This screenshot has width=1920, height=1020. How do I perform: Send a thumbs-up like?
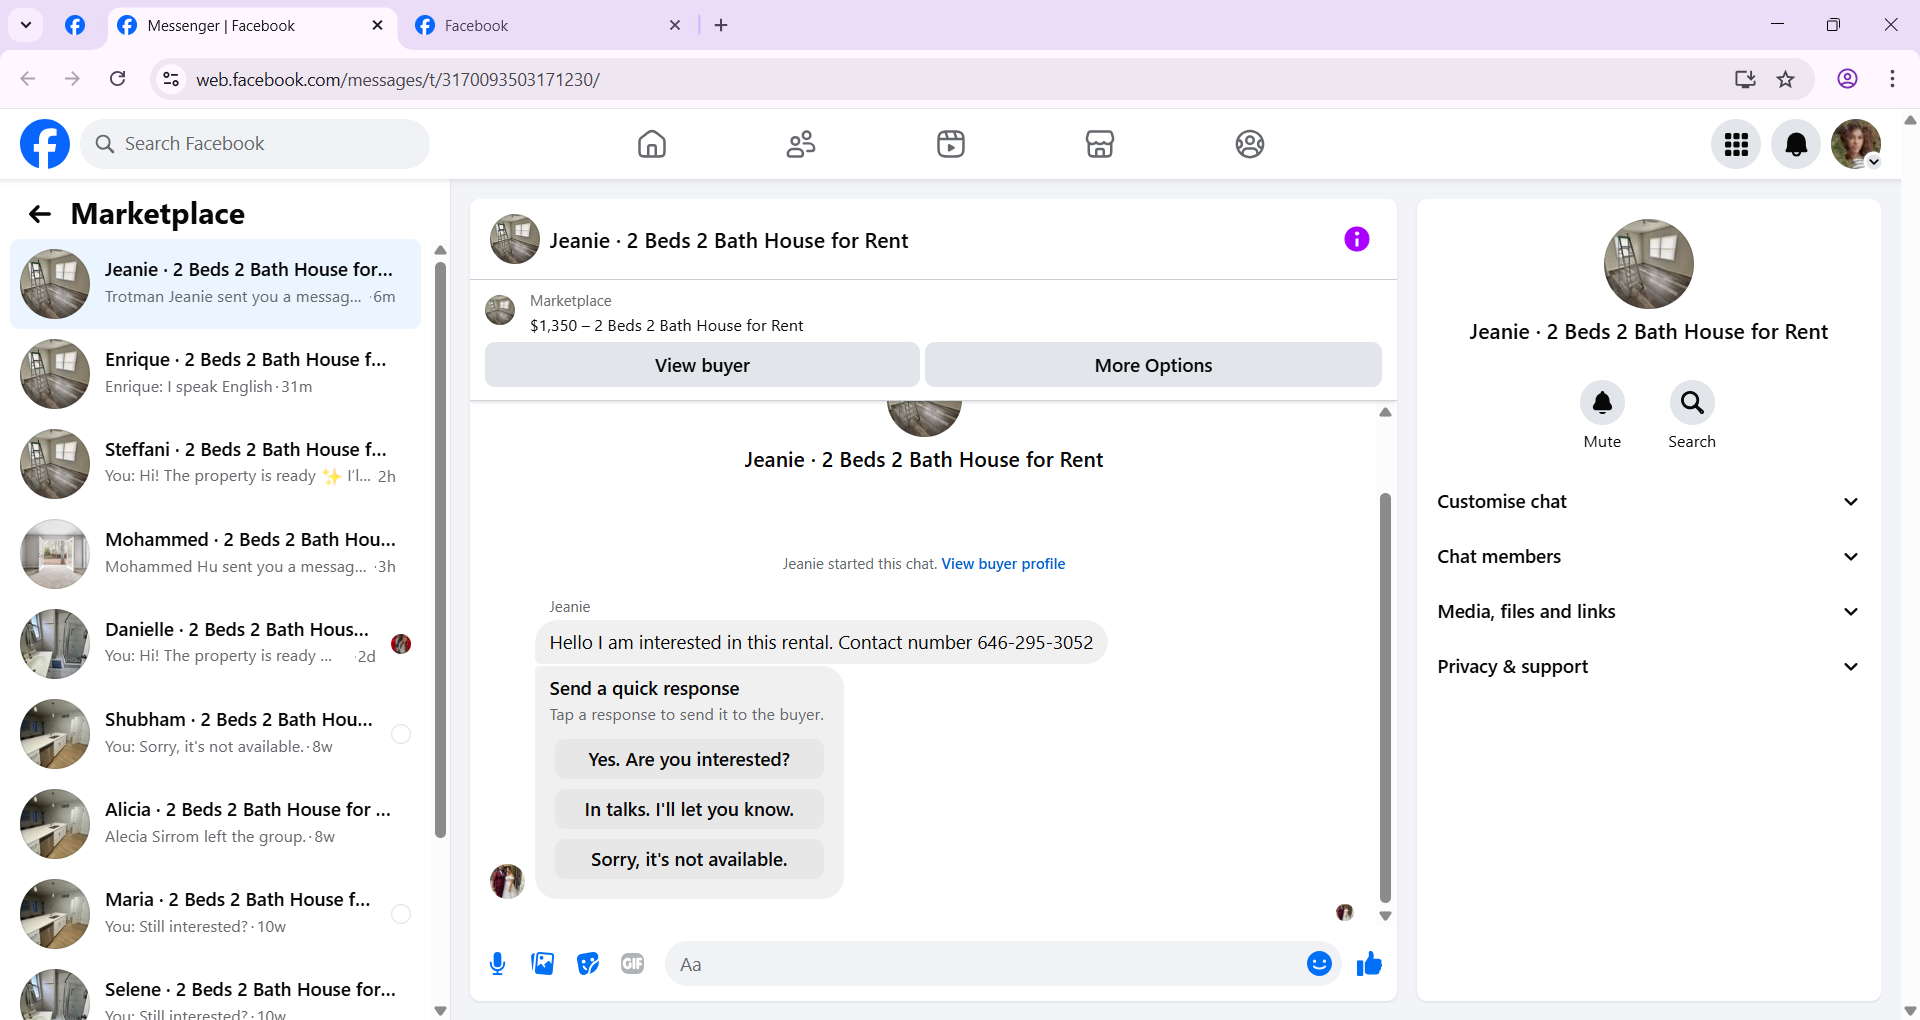coord(1369,964)
